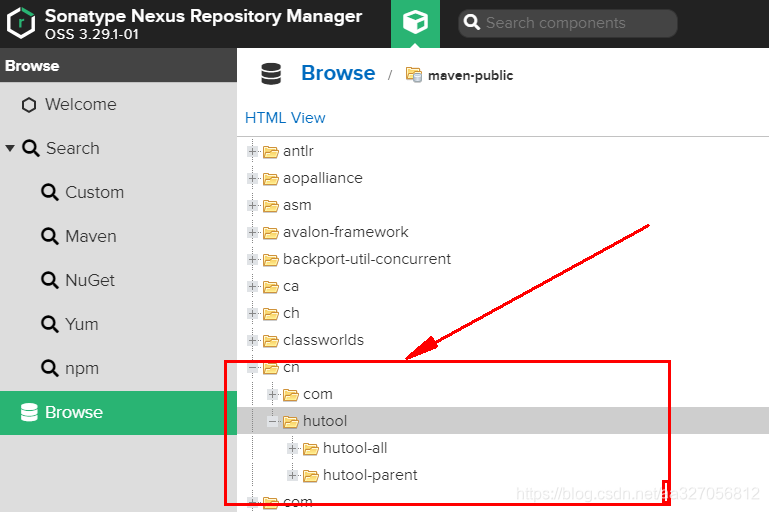Select the aopalliance folder icon
The height and width of the screenshot is (512, 769).
pos(270,179)
